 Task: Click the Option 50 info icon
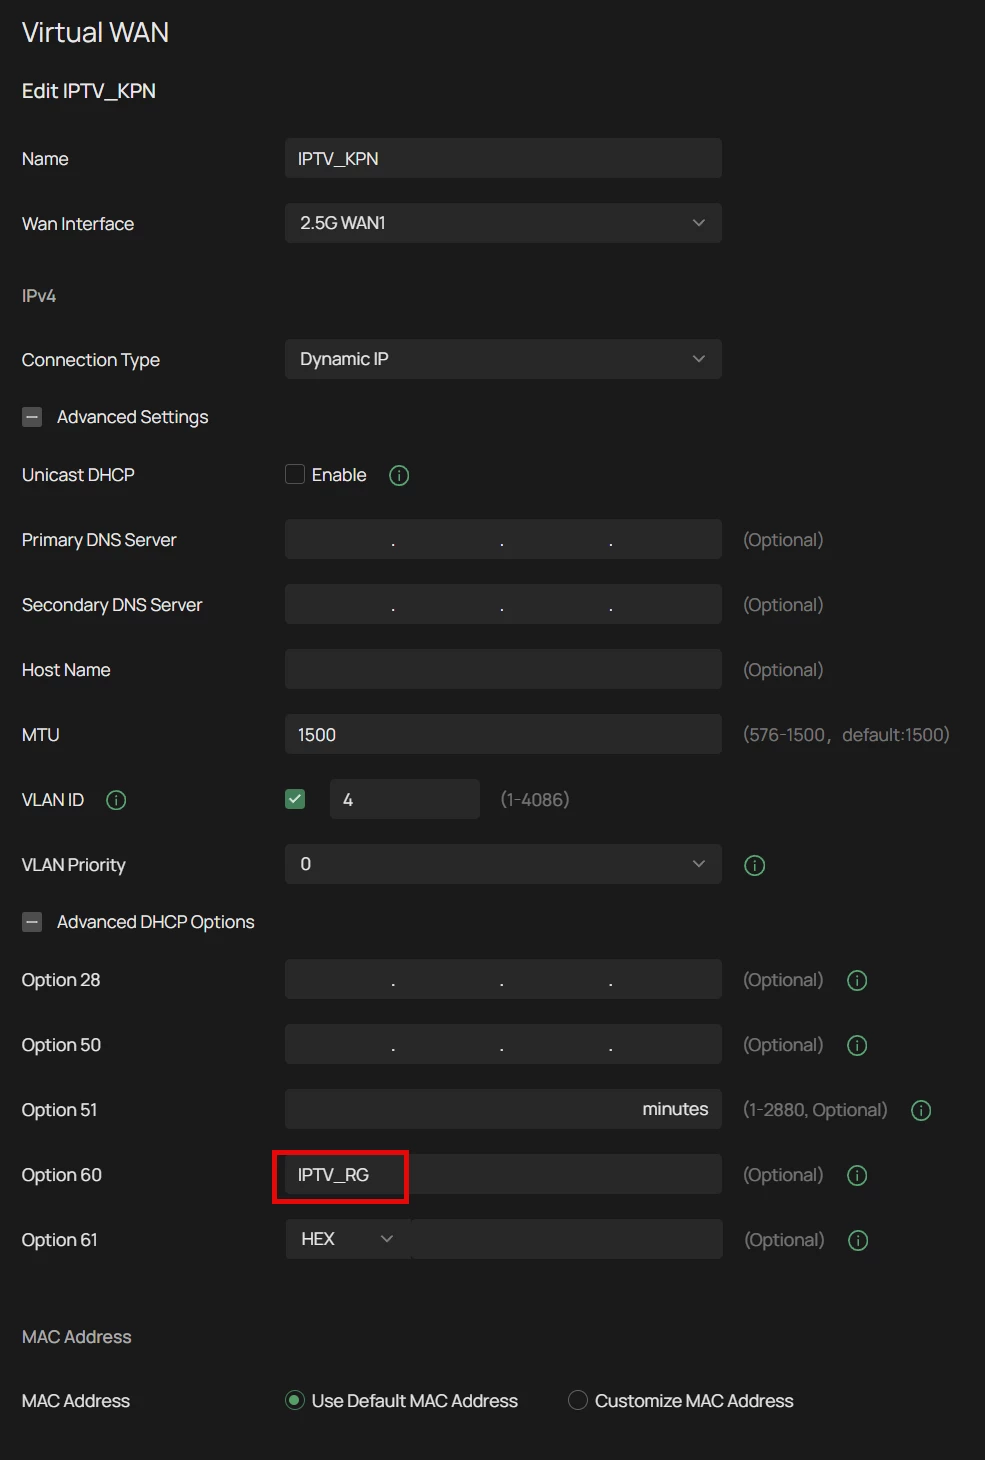click(857, 1045)
